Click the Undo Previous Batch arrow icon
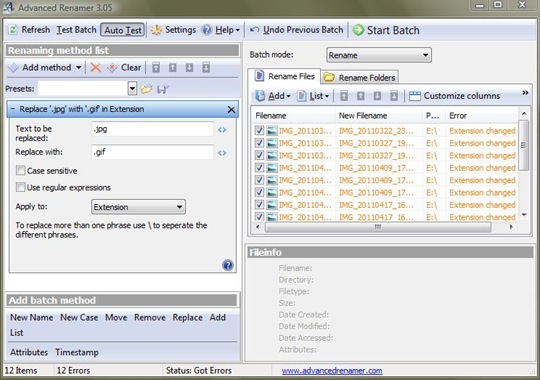Viewport: 540px width, 380px height. tap(254, 30)
